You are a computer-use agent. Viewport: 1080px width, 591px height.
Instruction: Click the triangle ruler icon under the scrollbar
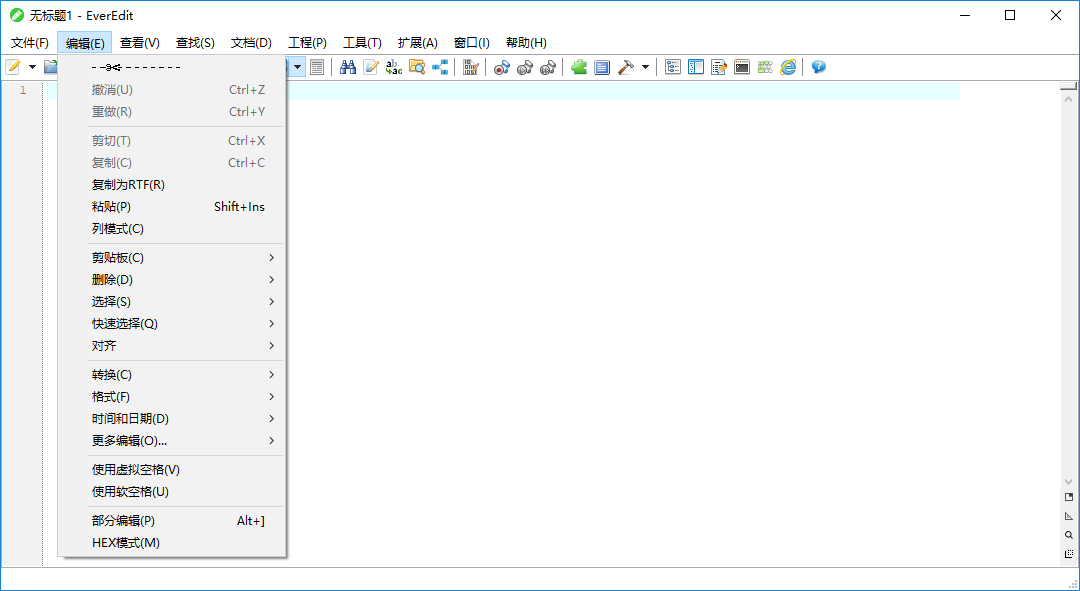click(x=1069, y=516)
